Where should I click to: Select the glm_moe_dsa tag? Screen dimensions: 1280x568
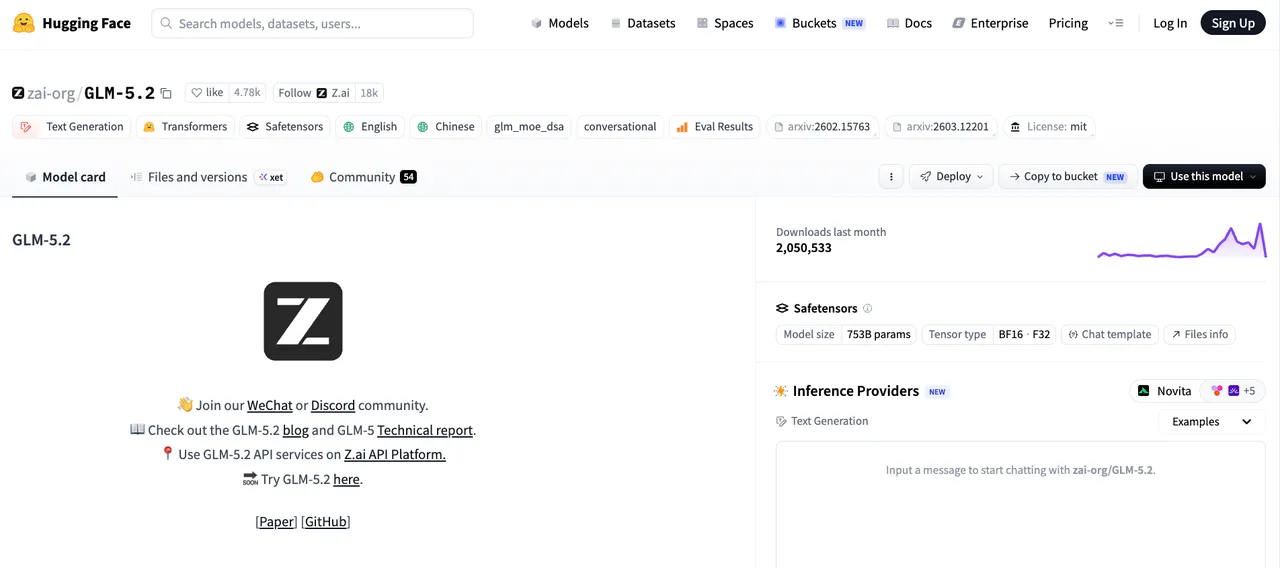point(529,127)
